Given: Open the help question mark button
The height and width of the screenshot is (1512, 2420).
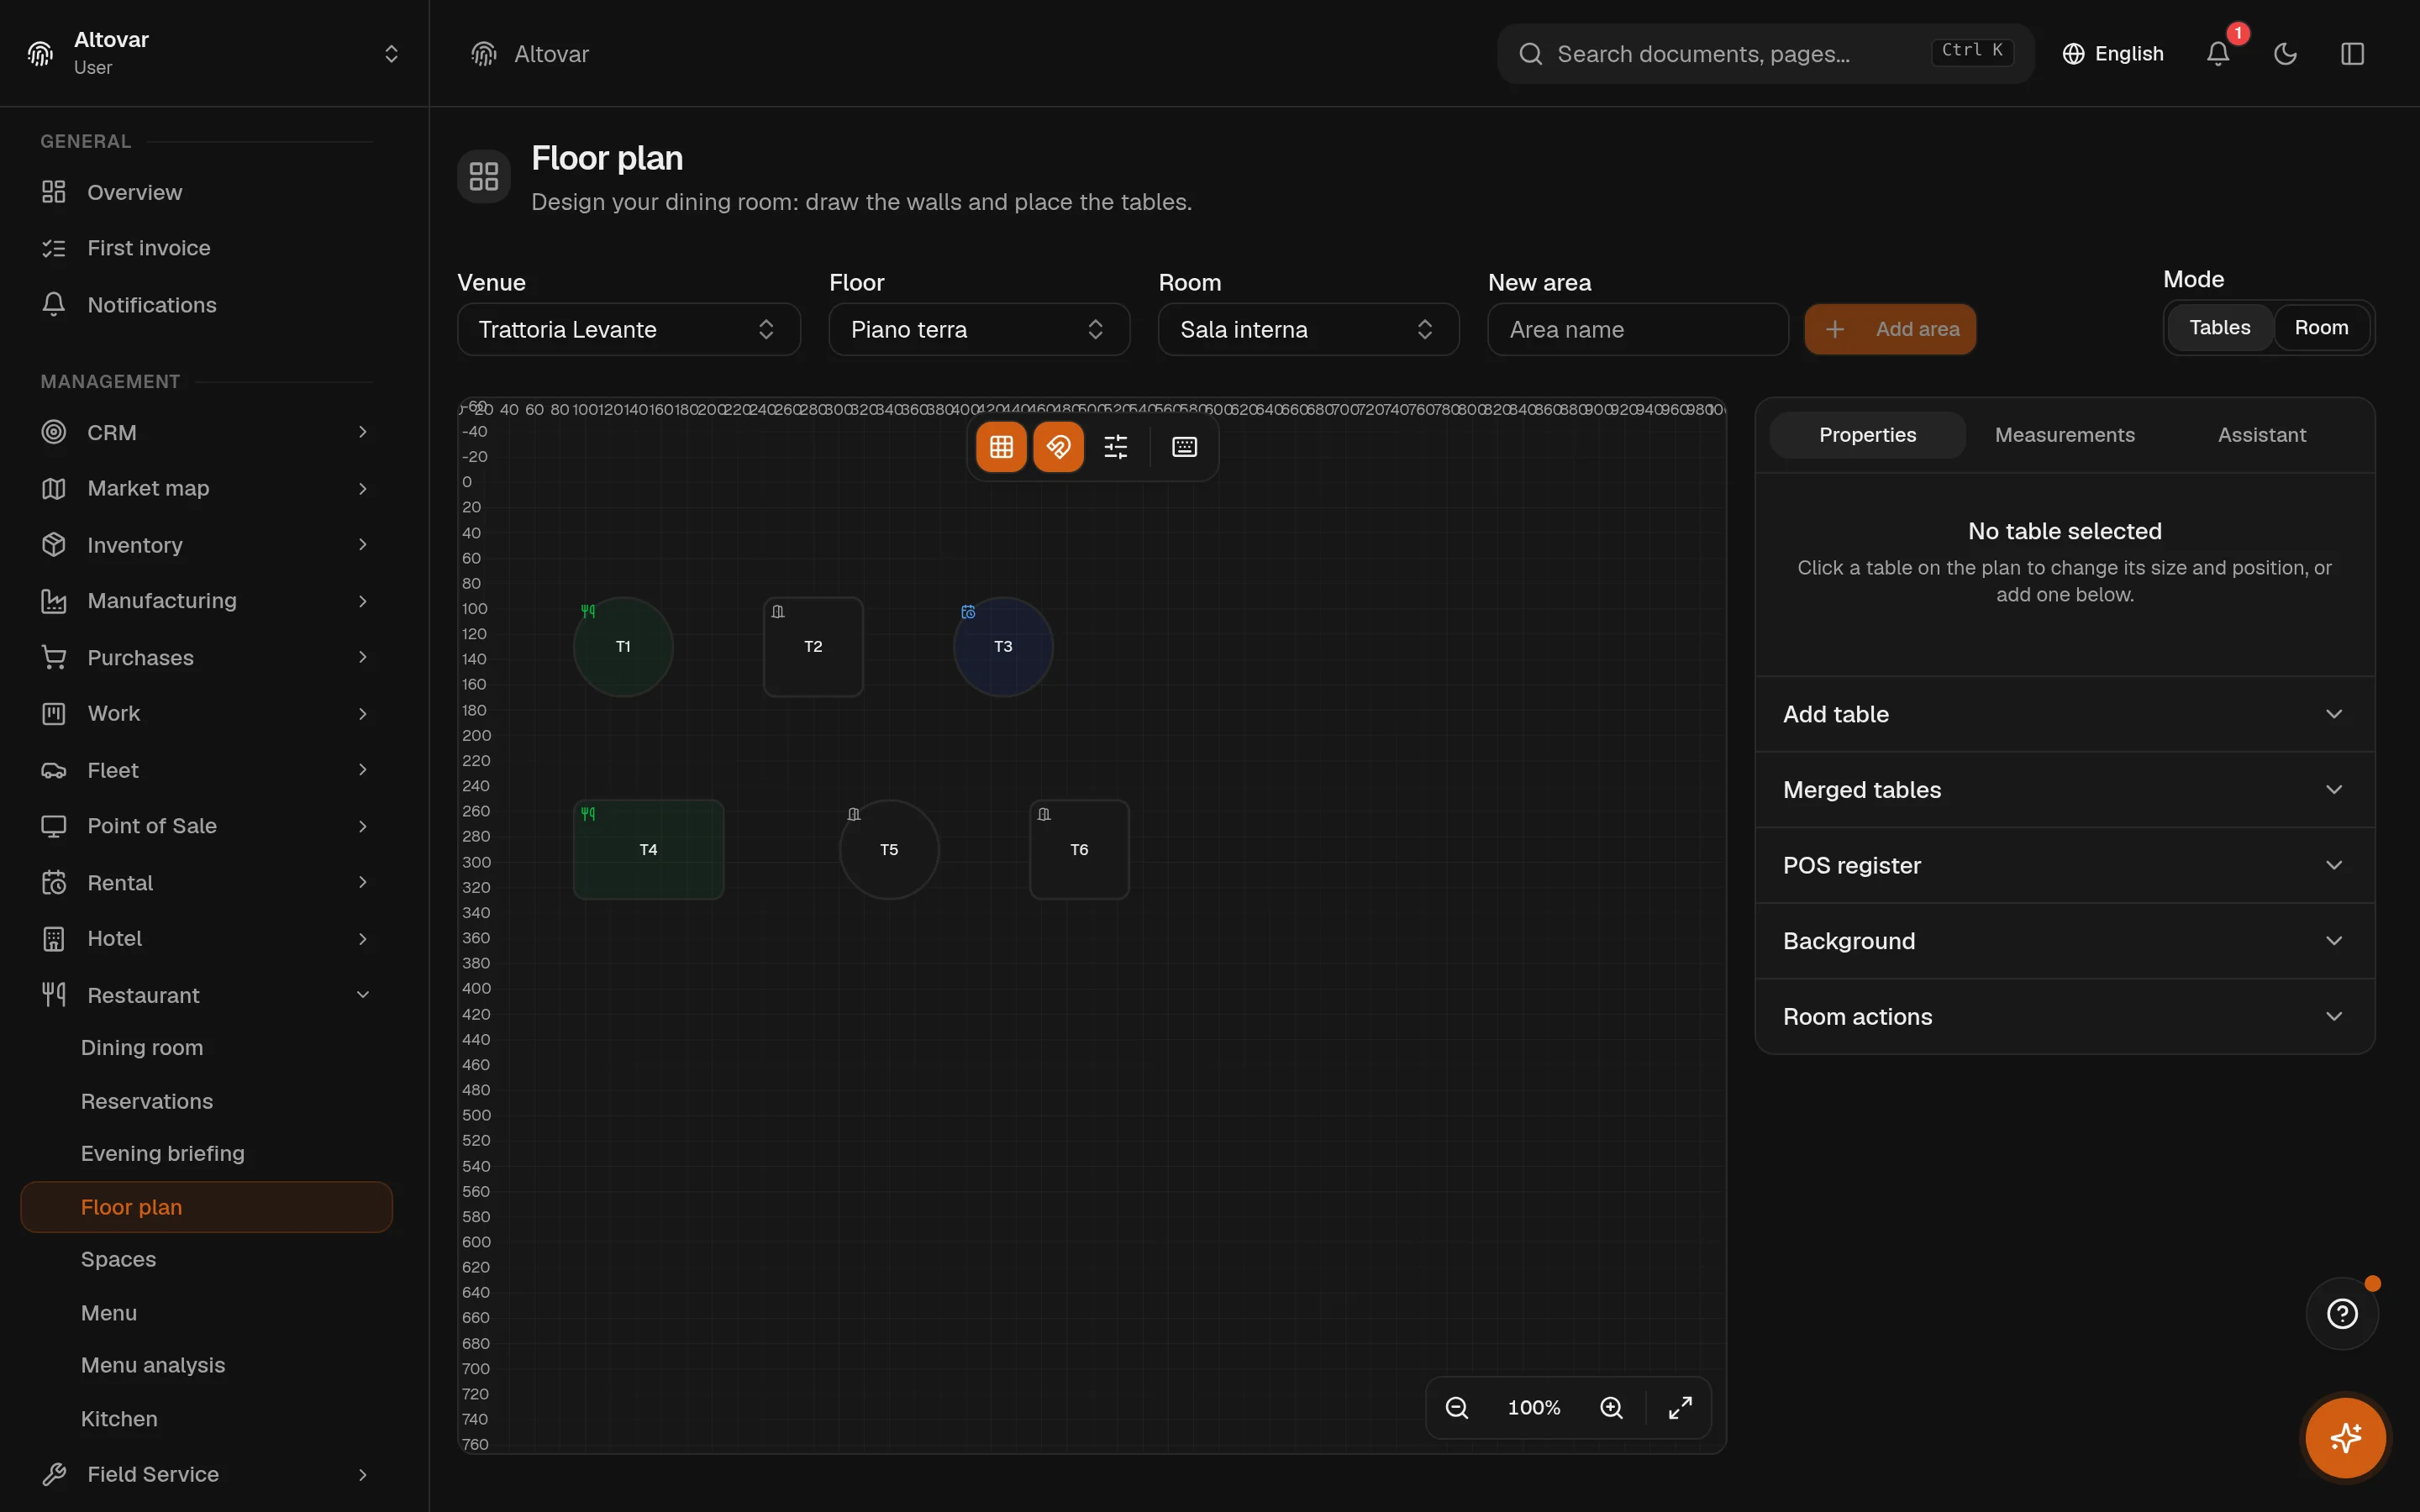Looking at the screenshot, I should 2342,1314.
